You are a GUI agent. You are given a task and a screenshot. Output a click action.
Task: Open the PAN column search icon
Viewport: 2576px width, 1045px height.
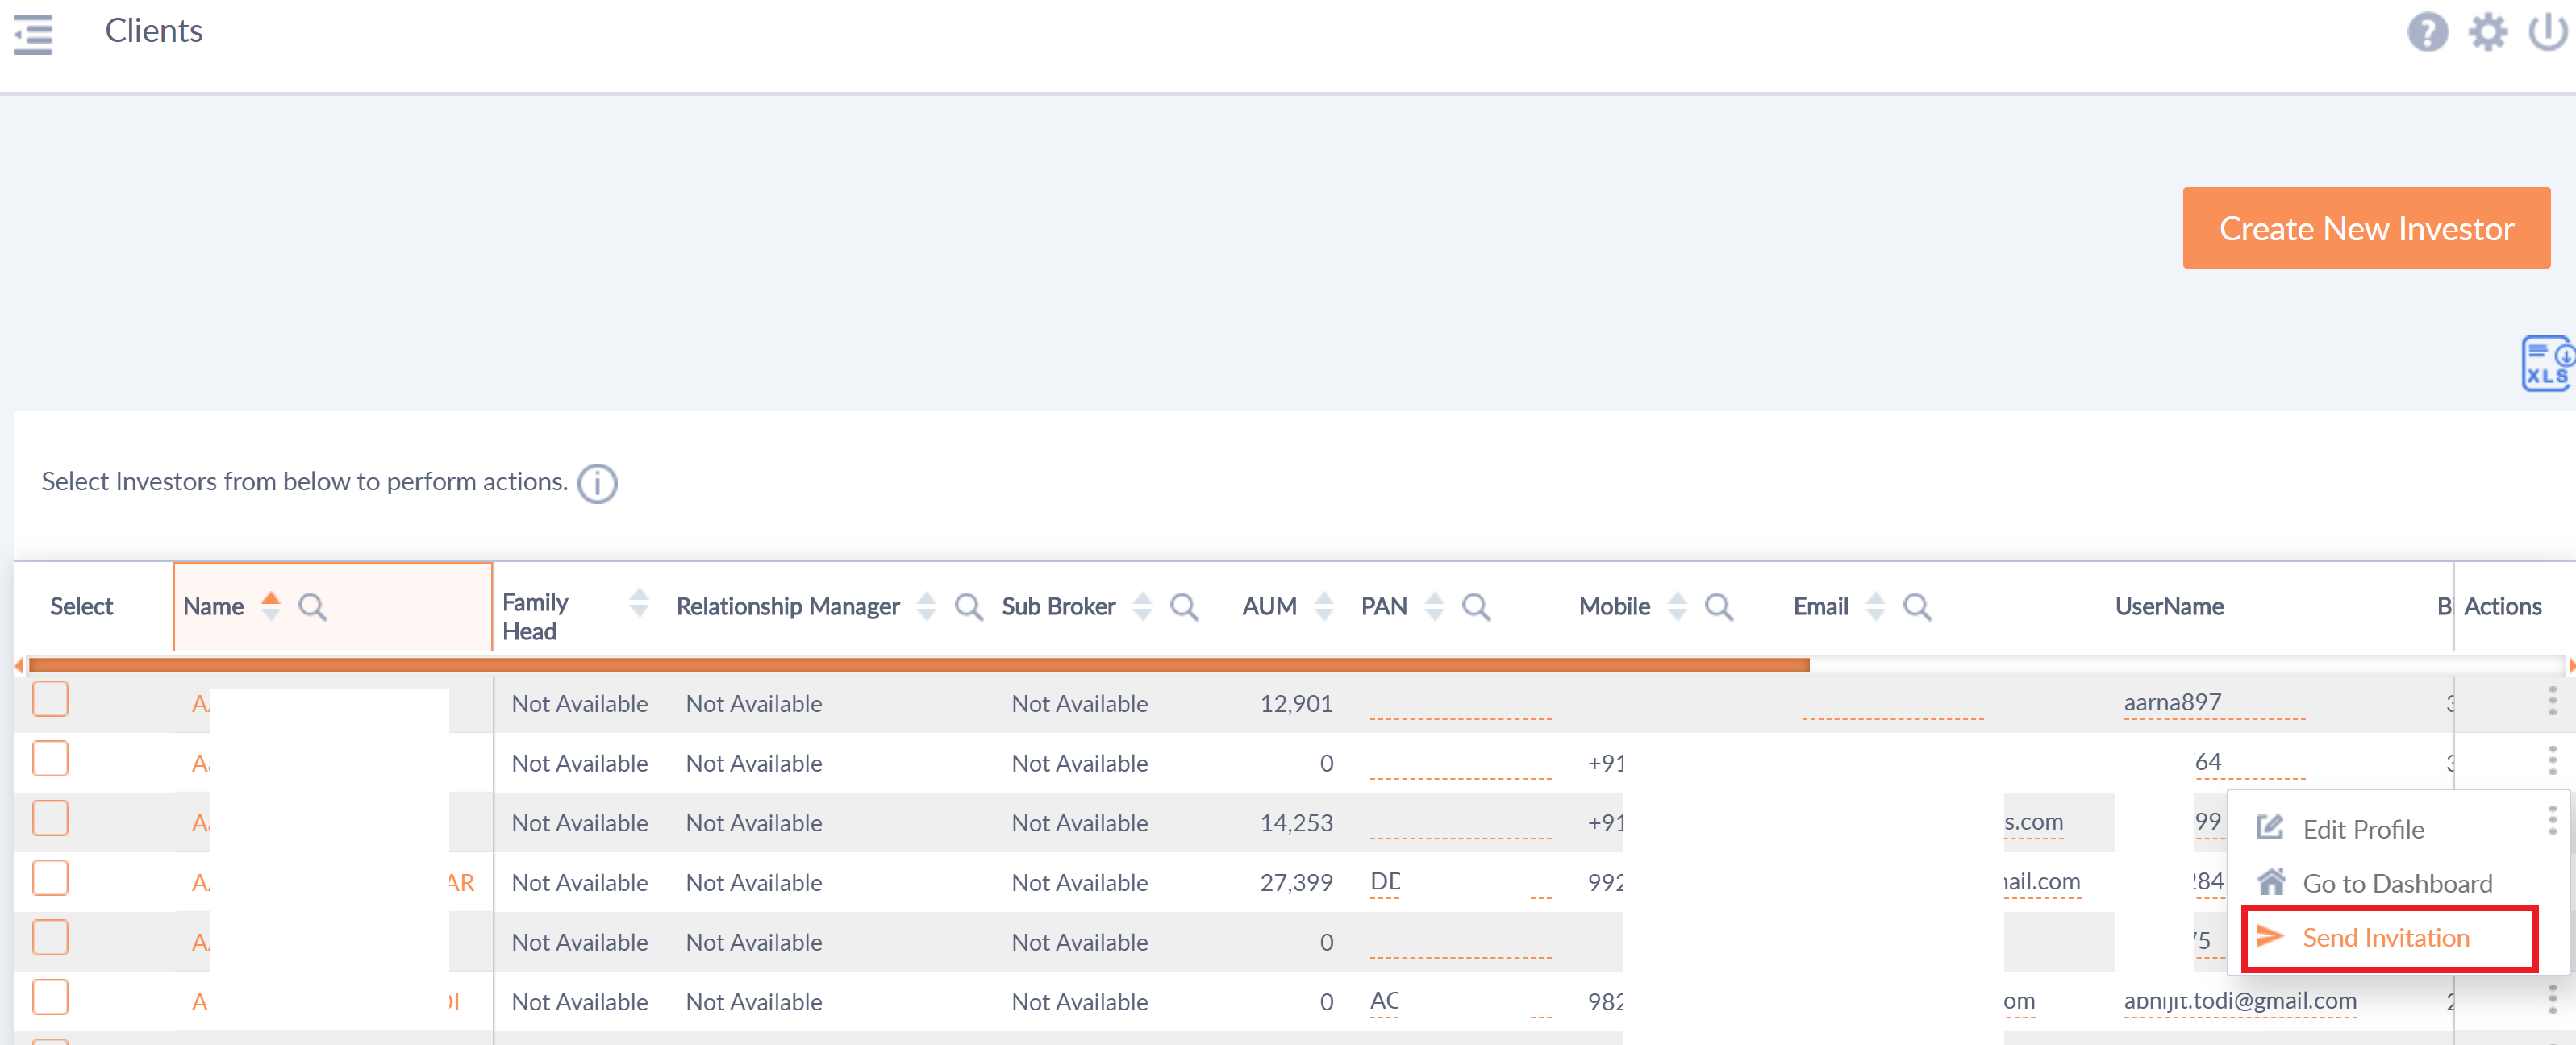pyautogui.click(x=1476, y=607)
